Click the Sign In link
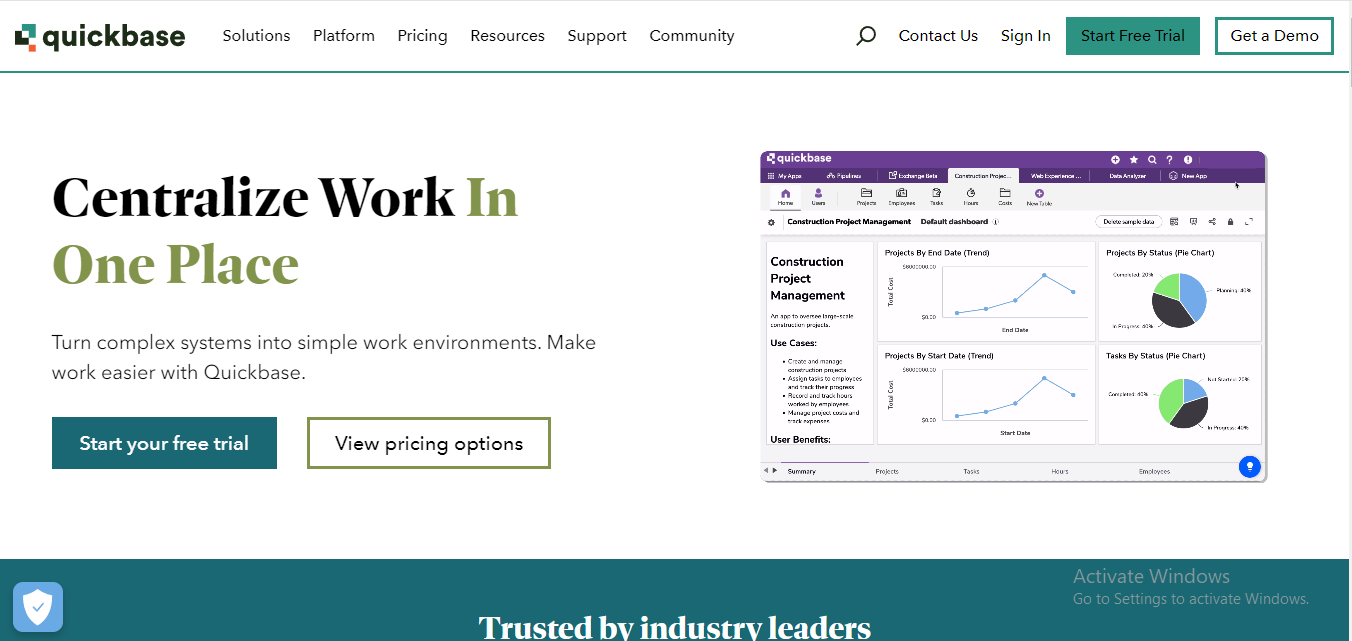The image size is (1352, 641). point(1025,36)
